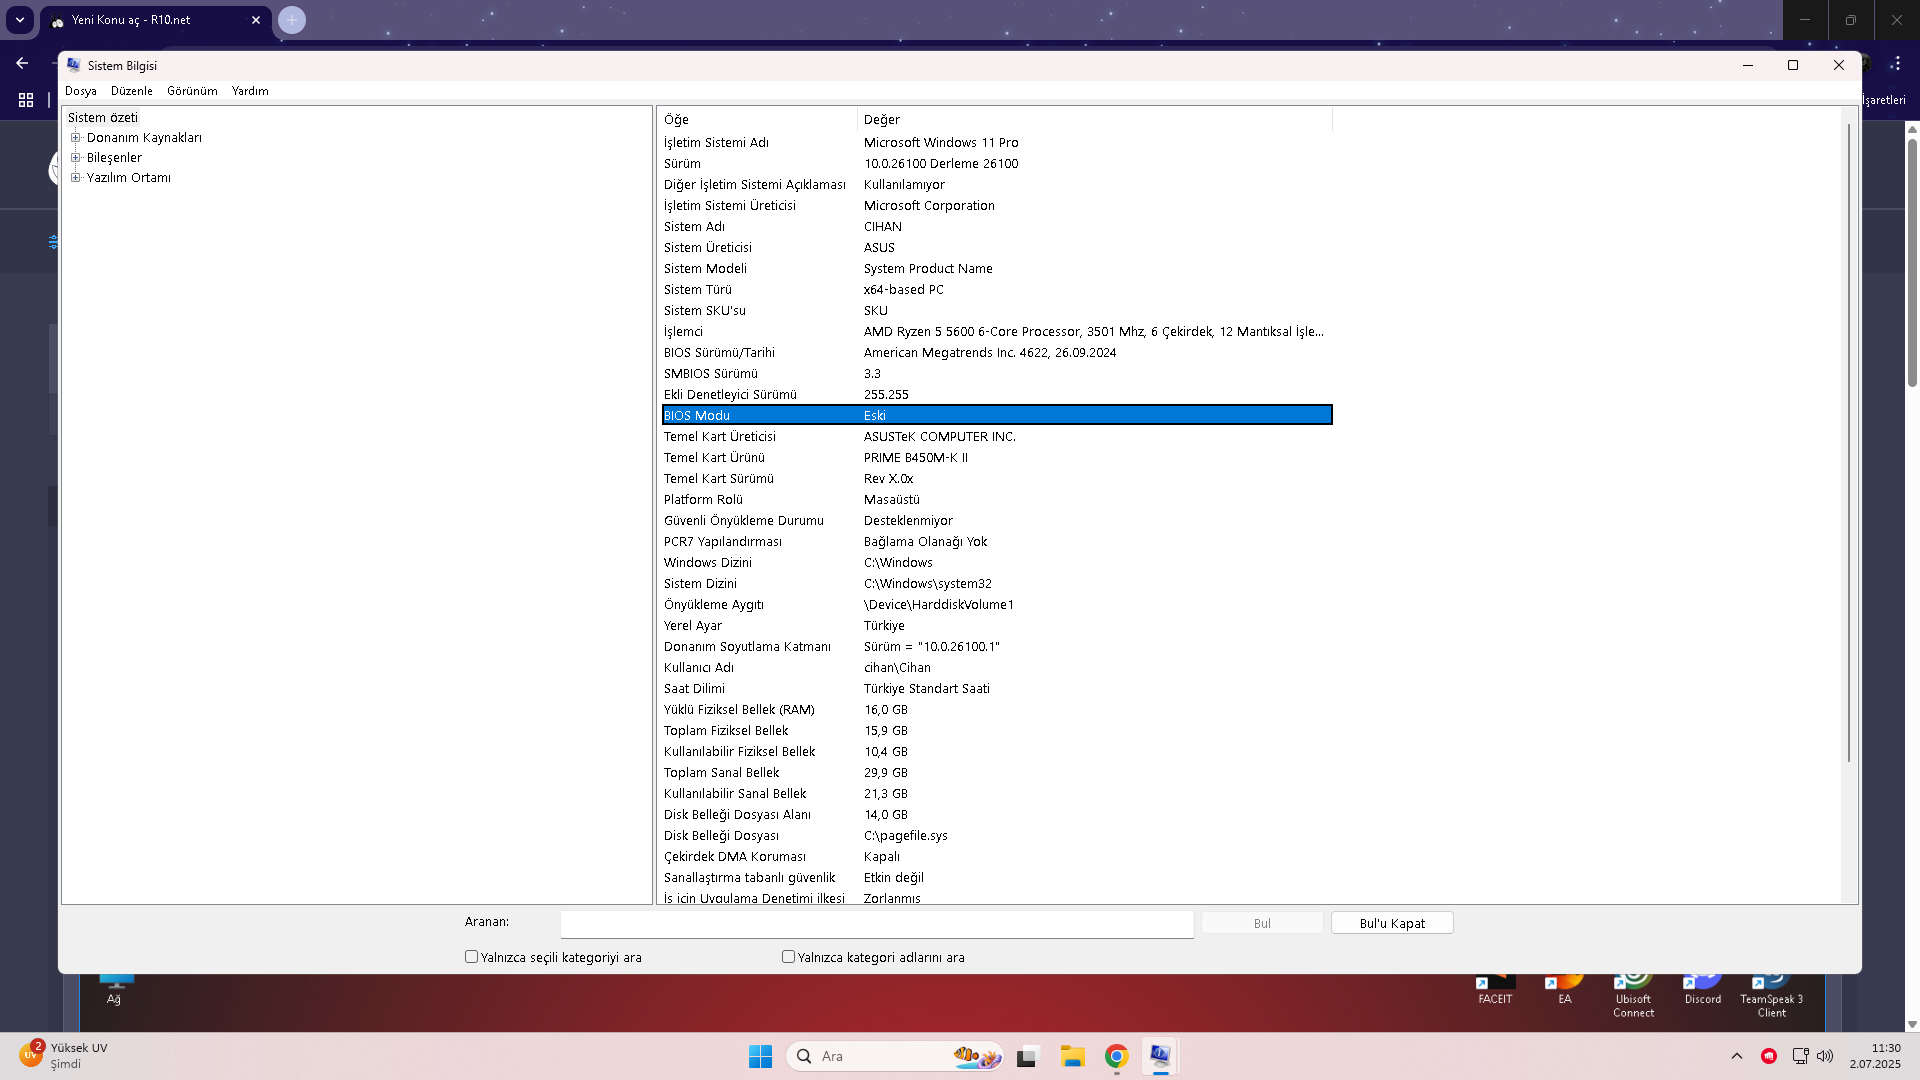
Task: Click the 'PRIME B450M-K II' value
Action: click(916, 458)
